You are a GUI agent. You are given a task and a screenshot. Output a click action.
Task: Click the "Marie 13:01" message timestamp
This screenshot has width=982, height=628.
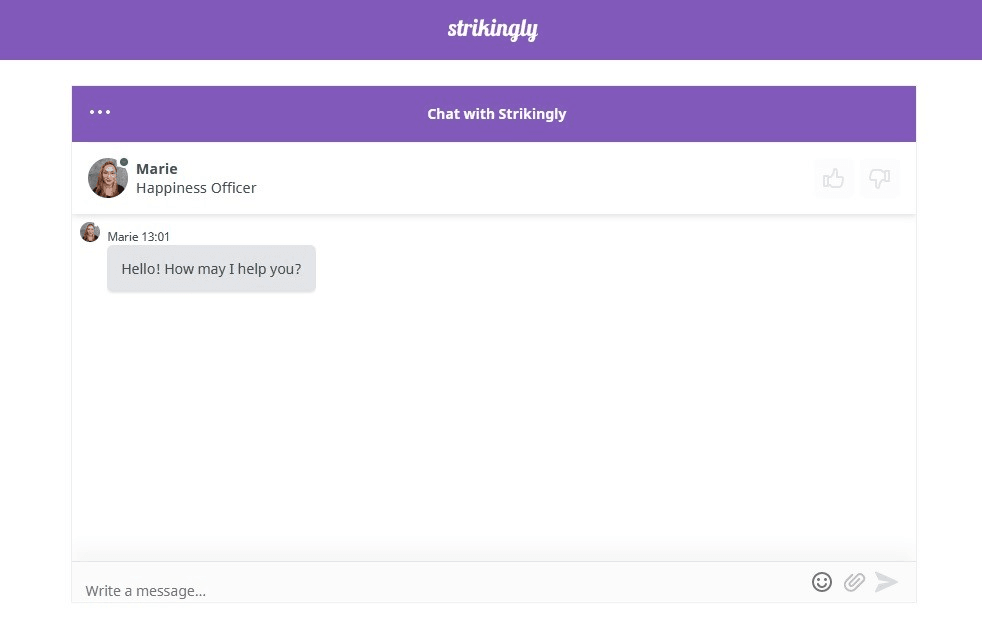[x=139, y=237]
